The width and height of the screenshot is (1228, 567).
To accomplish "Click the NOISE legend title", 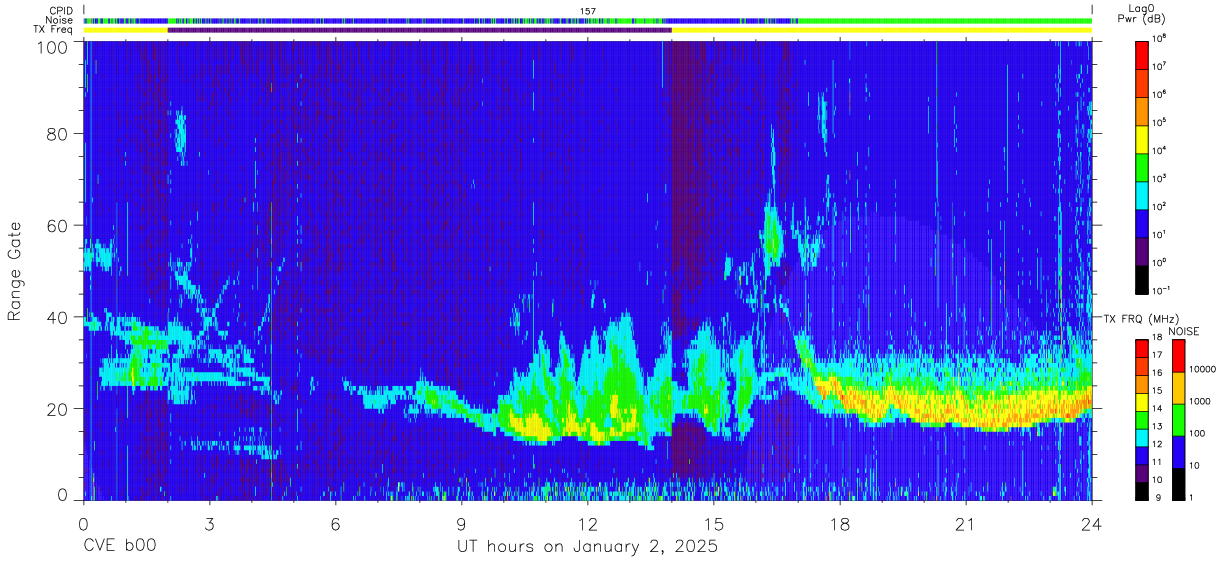I will pyautogui.click(x=1185, y=330).
